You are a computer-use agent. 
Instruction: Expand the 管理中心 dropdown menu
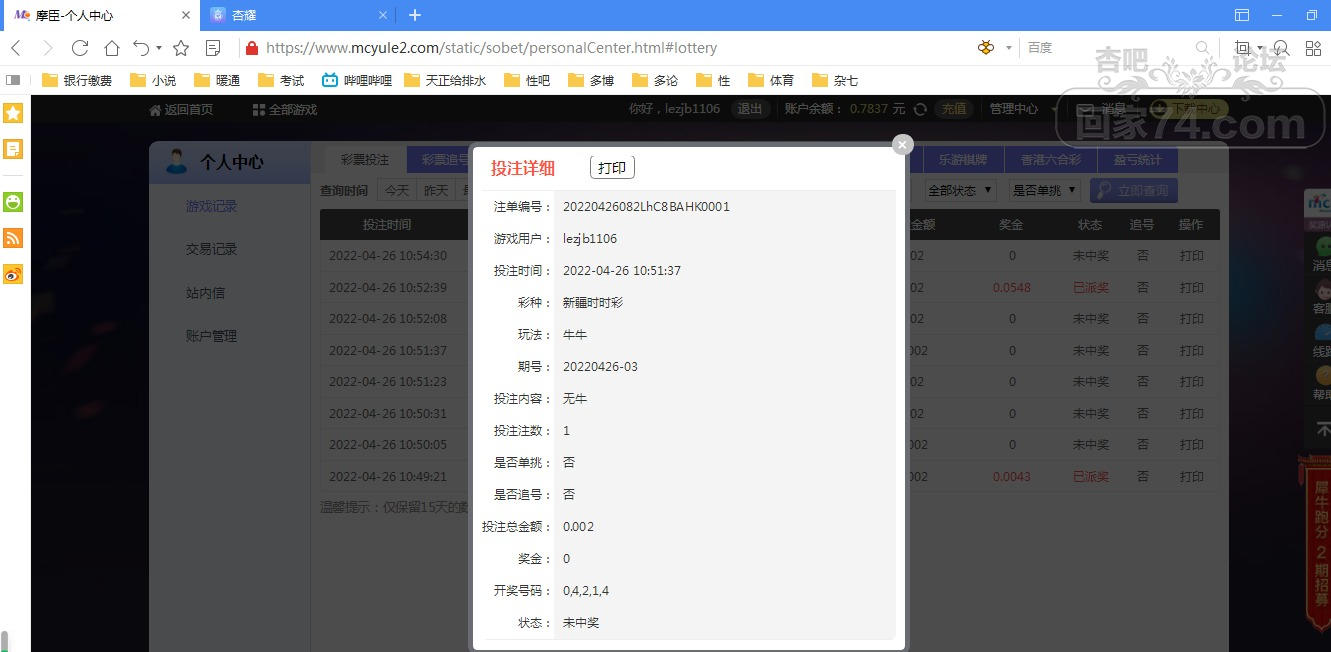[1022, 109]
